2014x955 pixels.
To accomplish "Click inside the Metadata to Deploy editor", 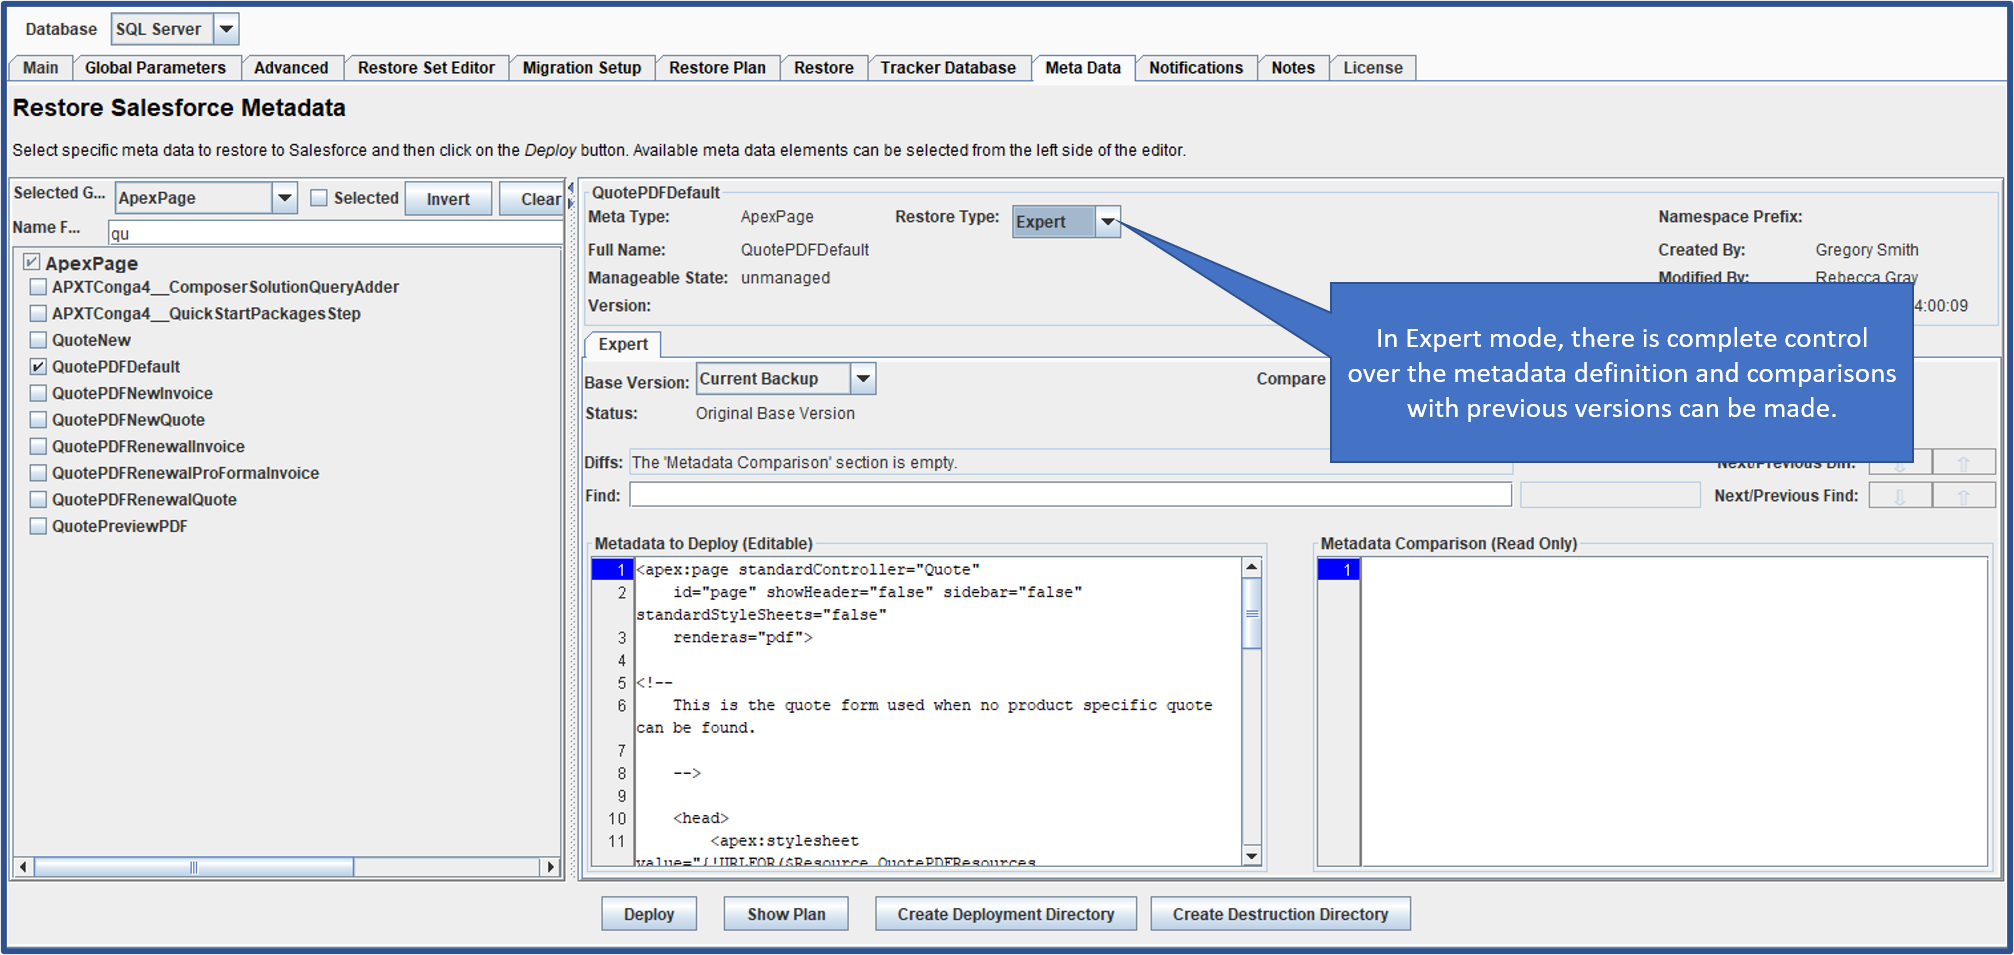I will [x=938, y=711].
